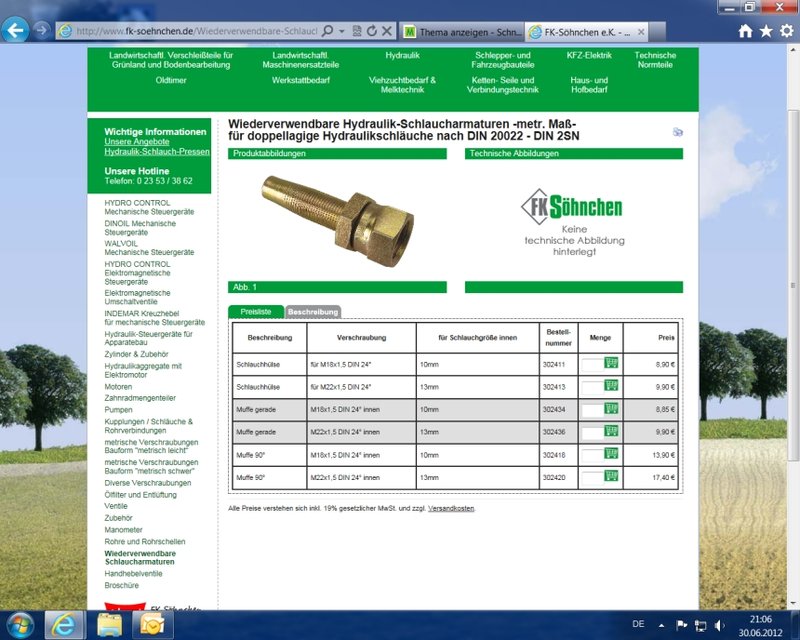Click cart icon for order number 302436
Screen dimensions: 800x640
click(611, 431)
